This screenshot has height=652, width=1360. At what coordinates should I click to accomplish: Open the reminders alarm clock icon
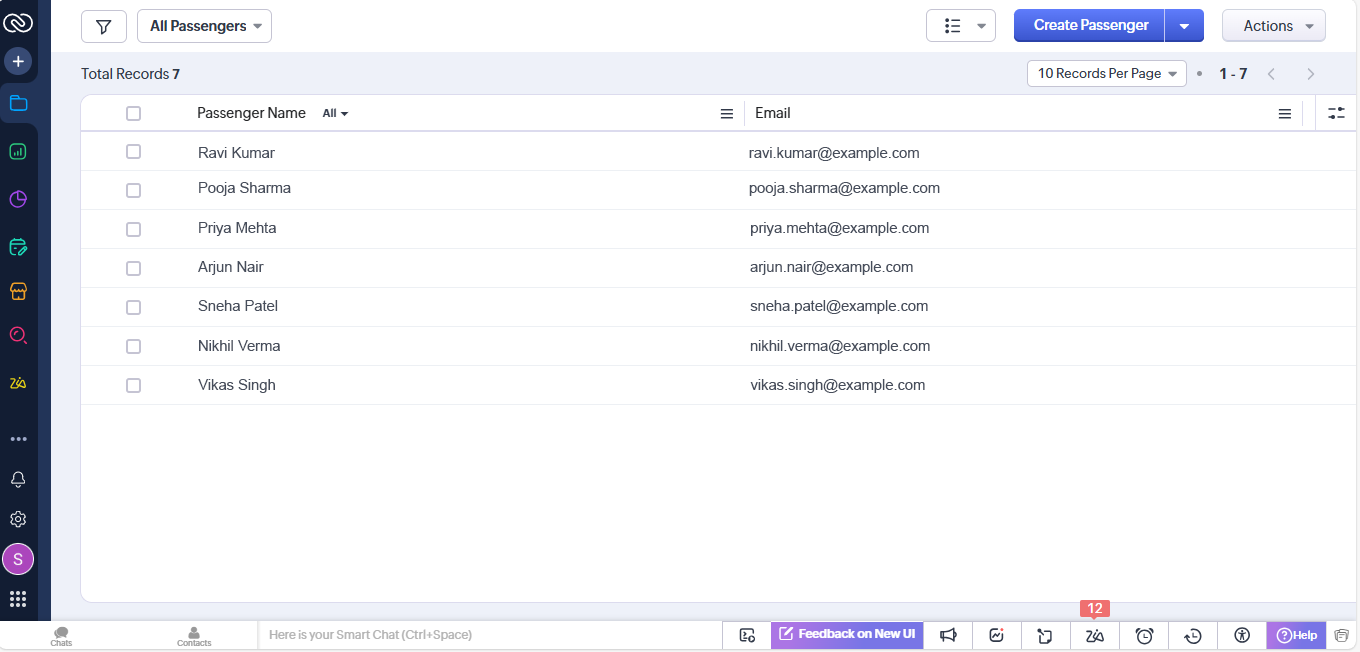[1144, 635]
